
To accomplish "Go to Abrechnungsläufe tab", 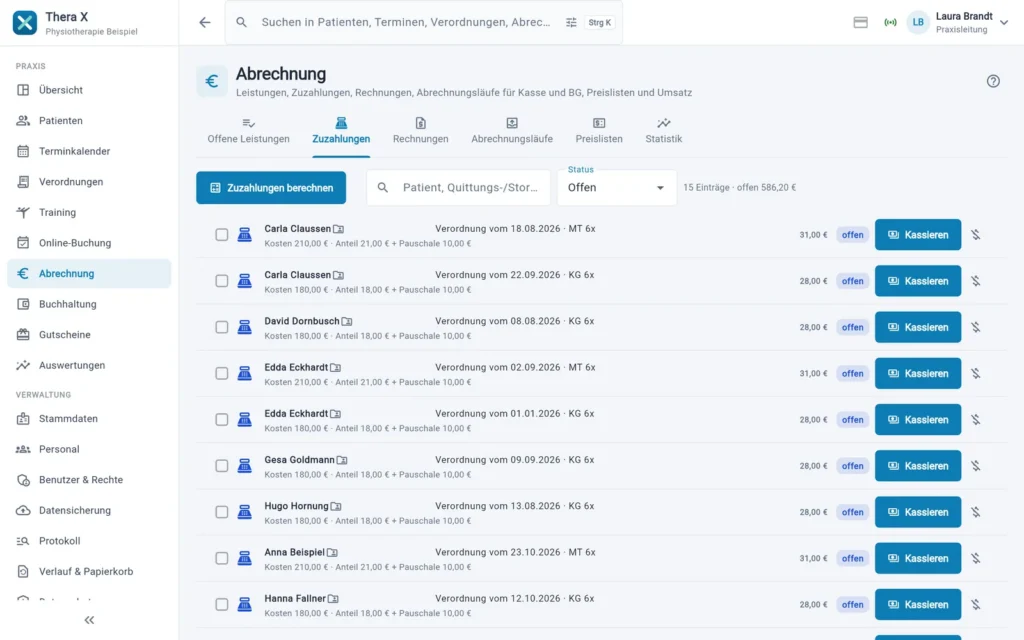I will tap(512, 131).
